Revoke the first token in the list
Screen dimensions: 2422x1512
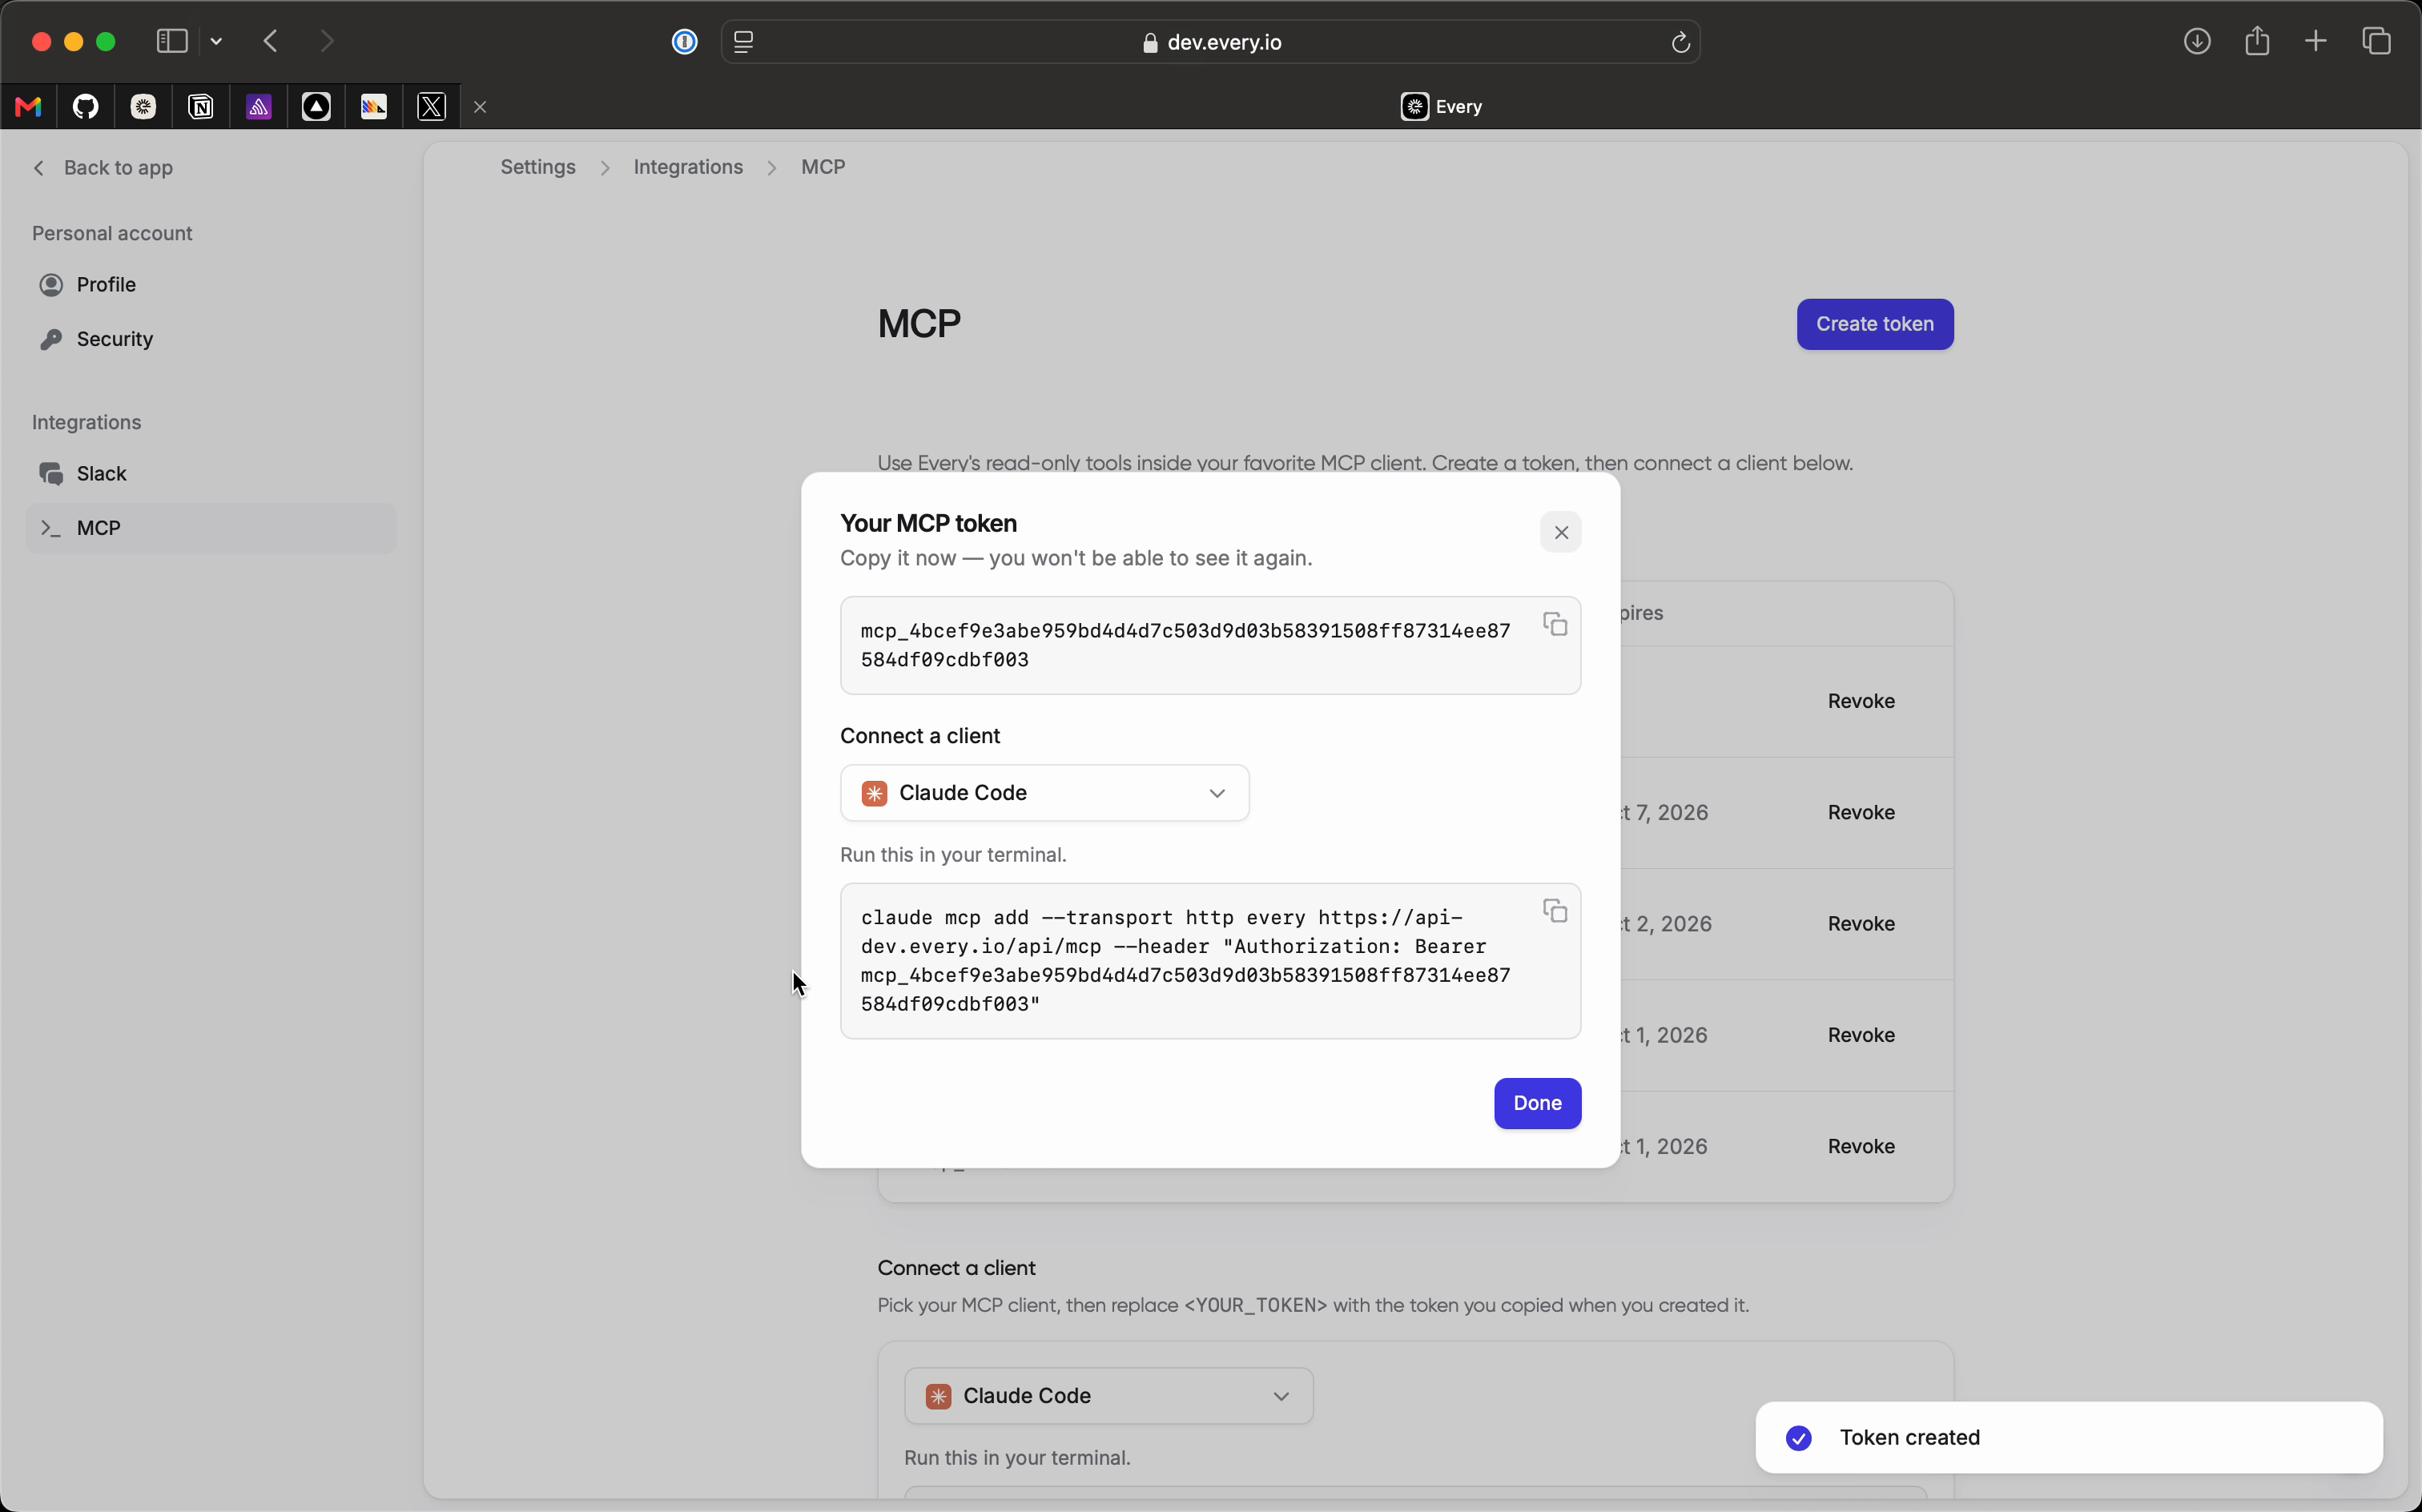[1860, 701]
